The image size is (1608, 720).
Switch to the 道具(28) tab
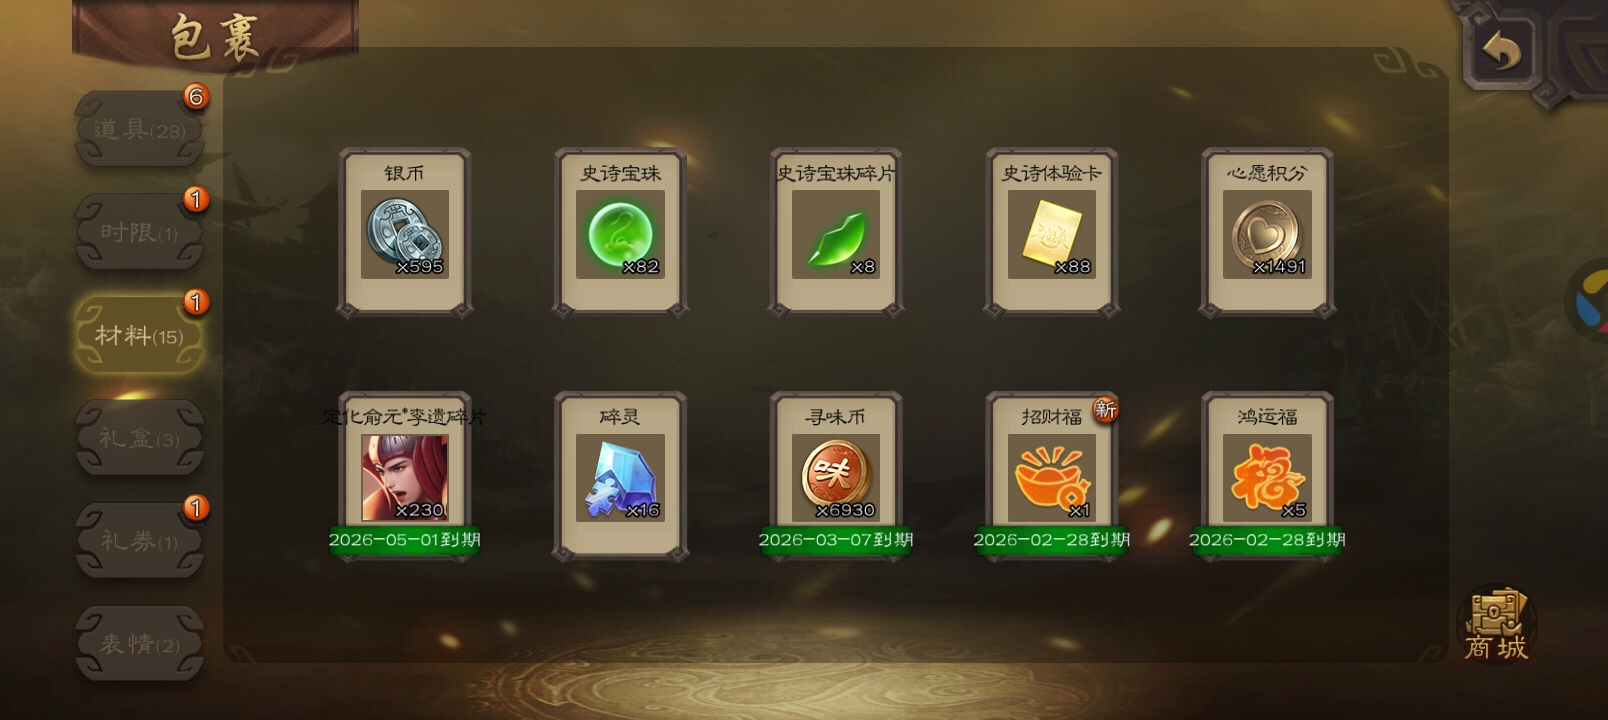click(140, 129)
